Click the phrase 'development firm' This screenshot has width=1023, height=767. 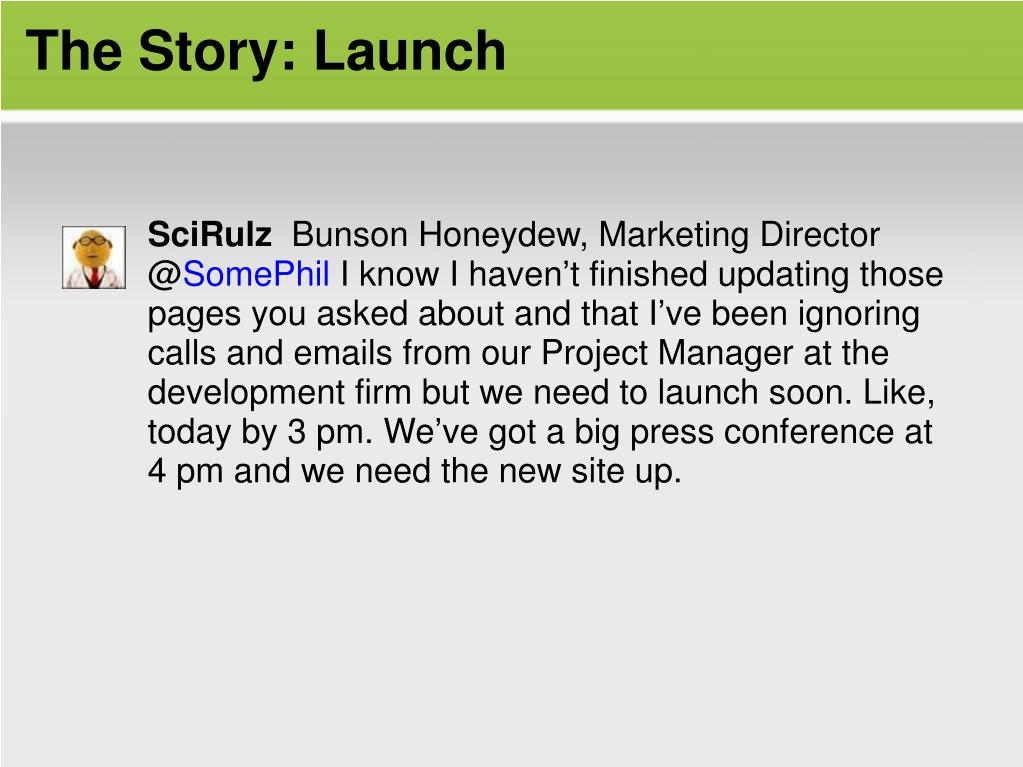tap(280, 393)
